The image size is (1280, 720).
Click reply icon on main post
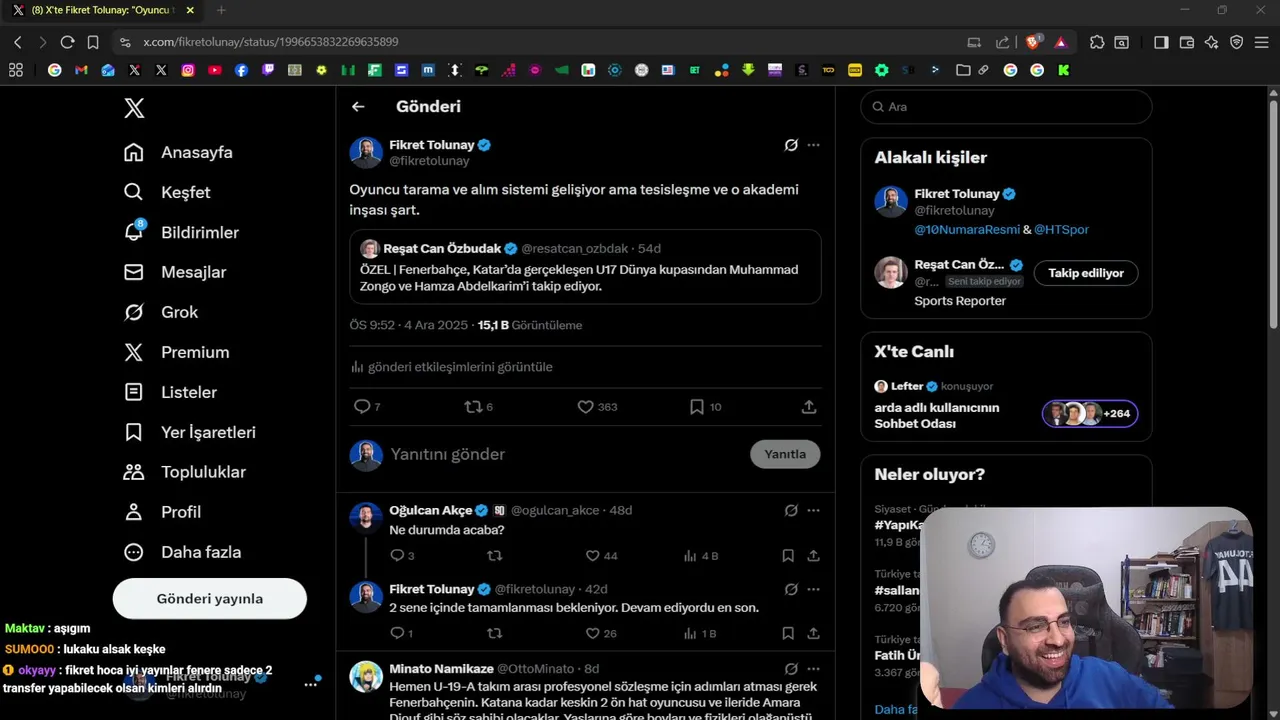point(362,406)
